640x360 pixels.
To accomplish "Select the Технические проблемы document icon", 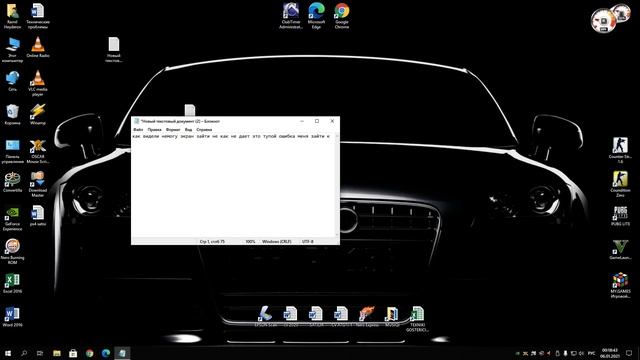I will click(x=38, y=16).
